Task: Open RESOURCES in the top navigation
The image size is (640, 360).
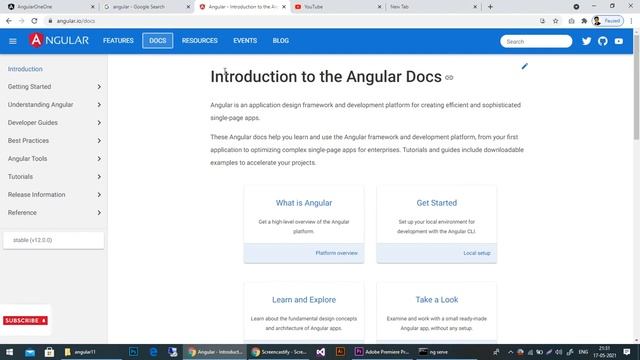Action: coord(200,41)
